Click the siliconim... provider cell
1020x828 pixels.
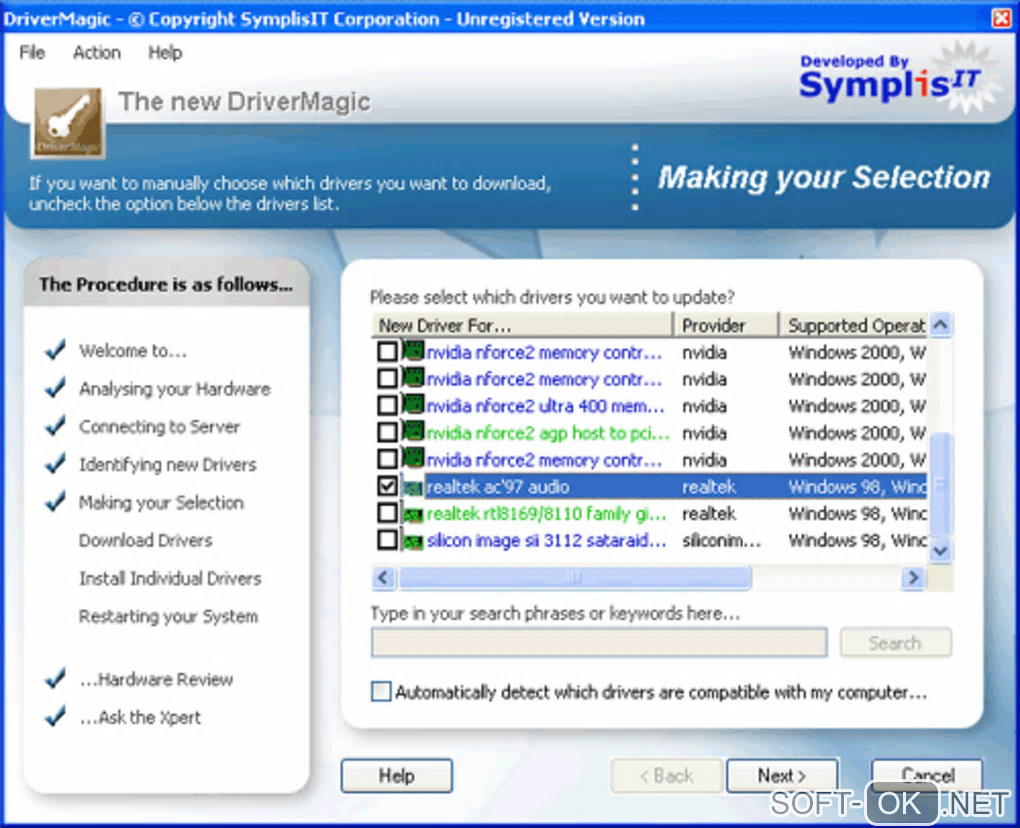coord(721,541)
